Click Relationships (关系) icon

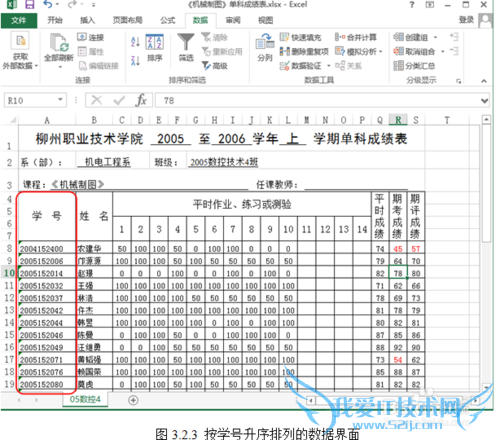tap(340, 66)
